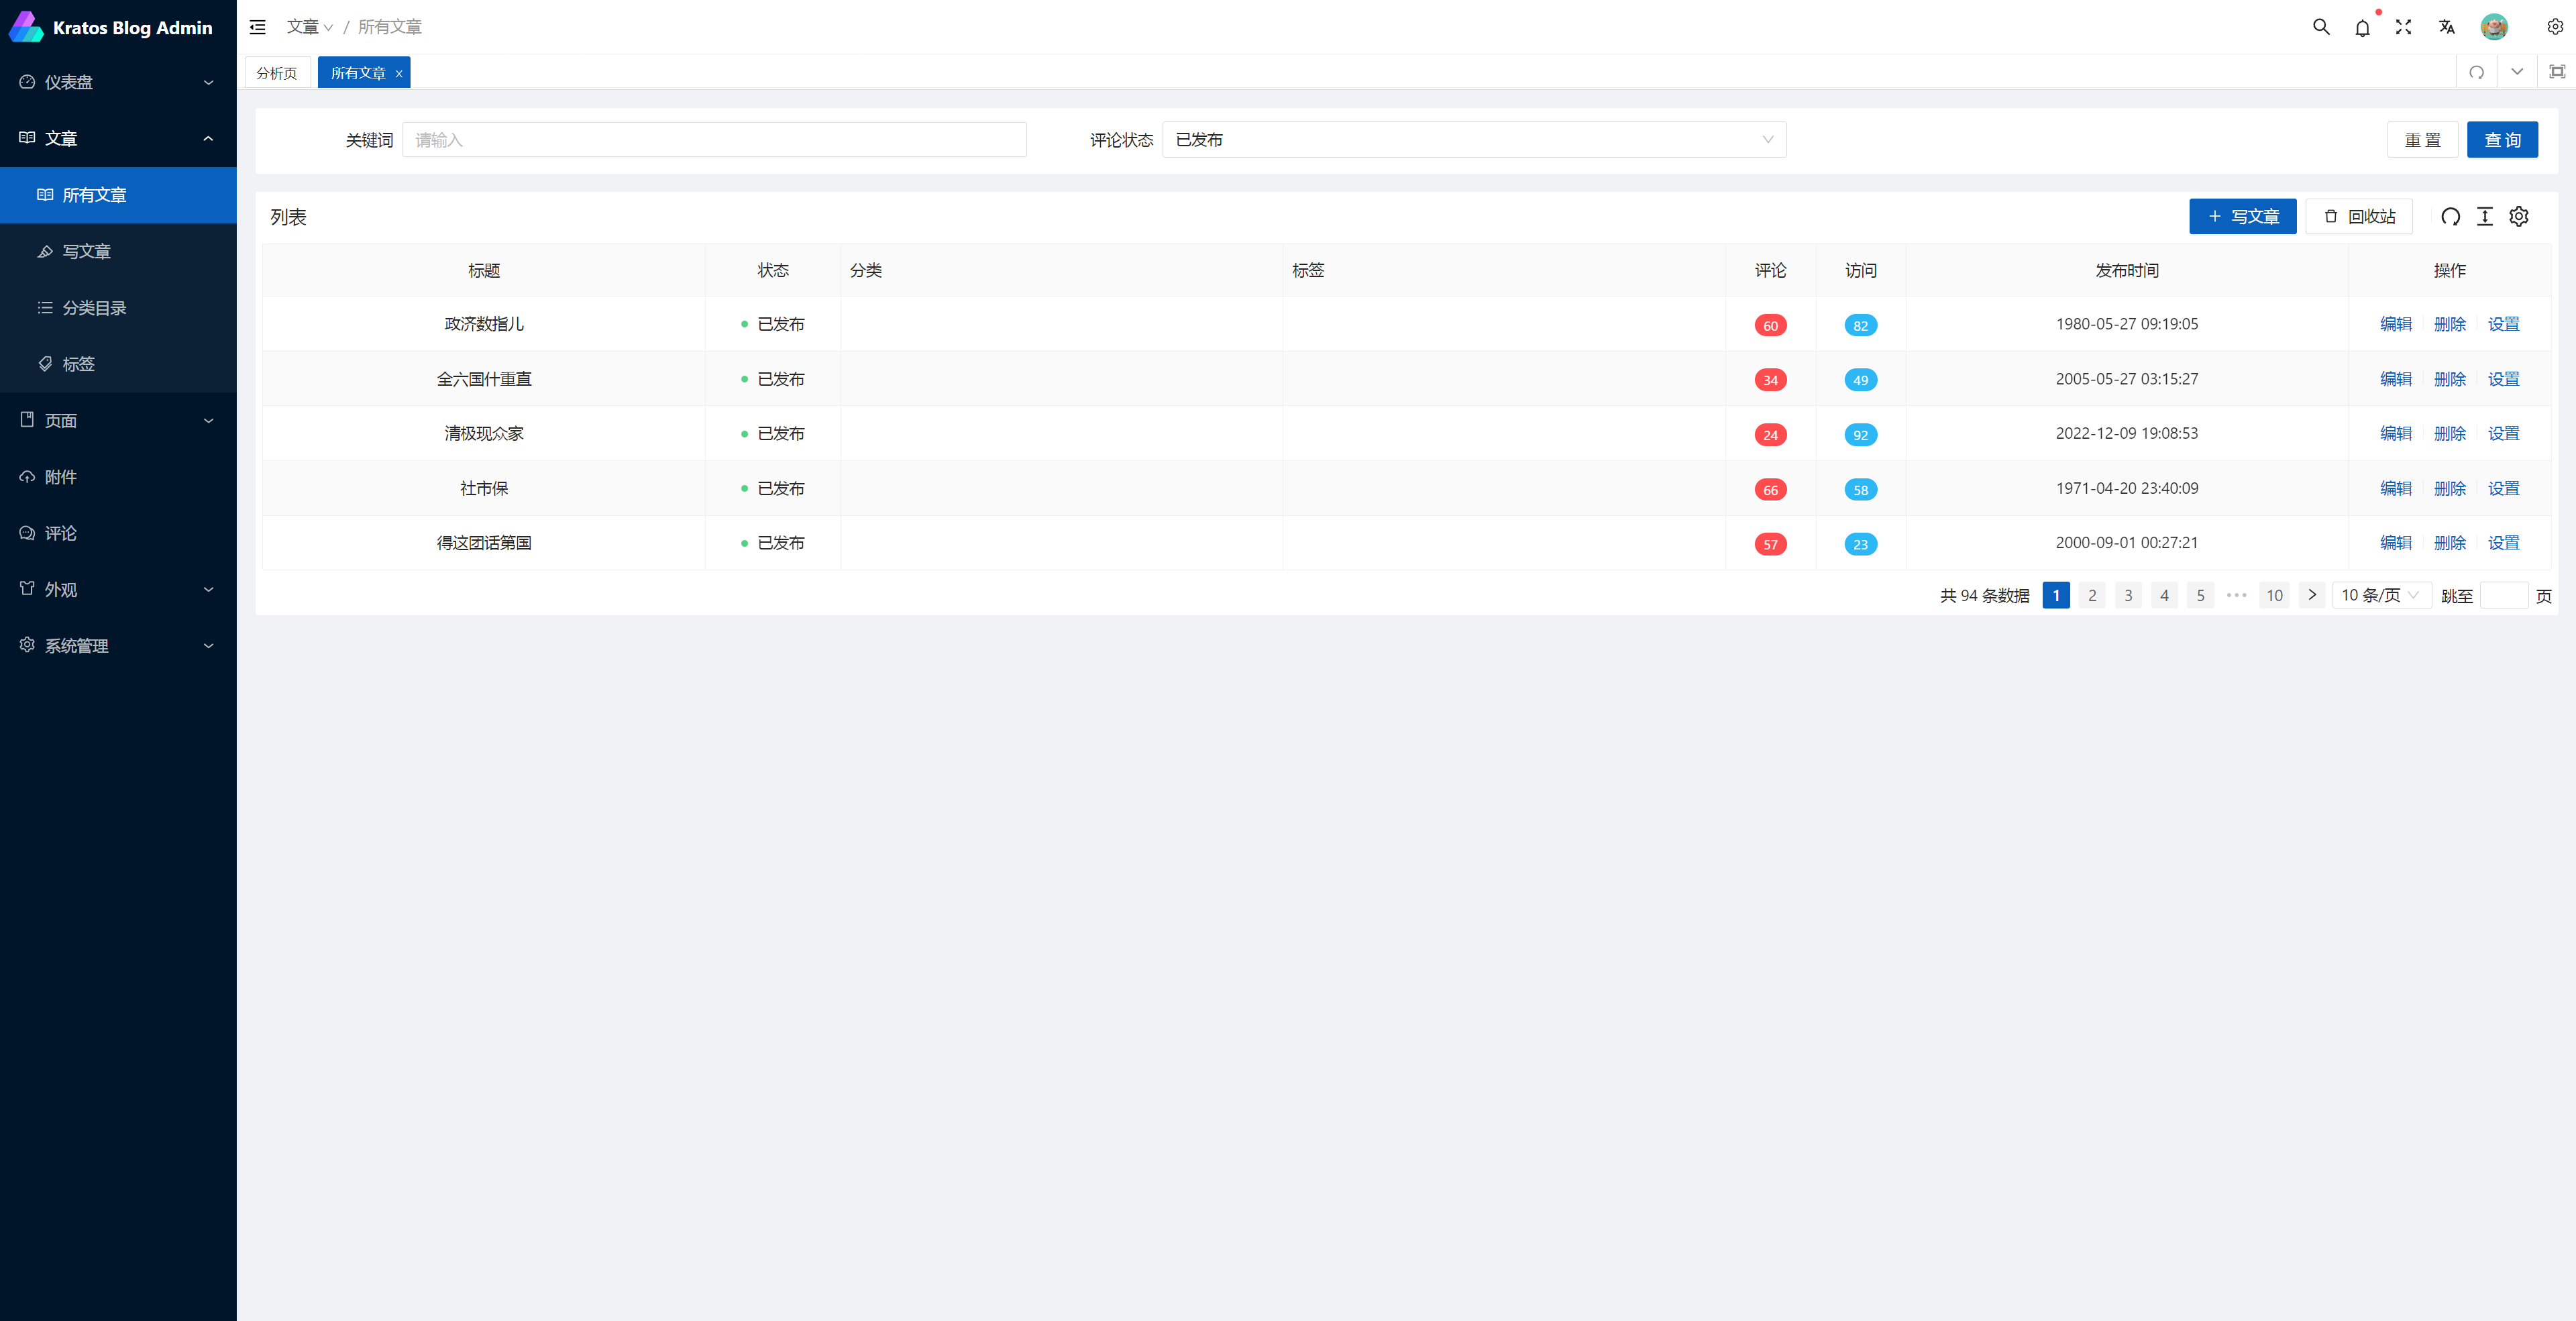The width and height of the screenshot is (2576, 1321).
Task: Toggle tab content maximize icon
Action: tap(2556, 72)
